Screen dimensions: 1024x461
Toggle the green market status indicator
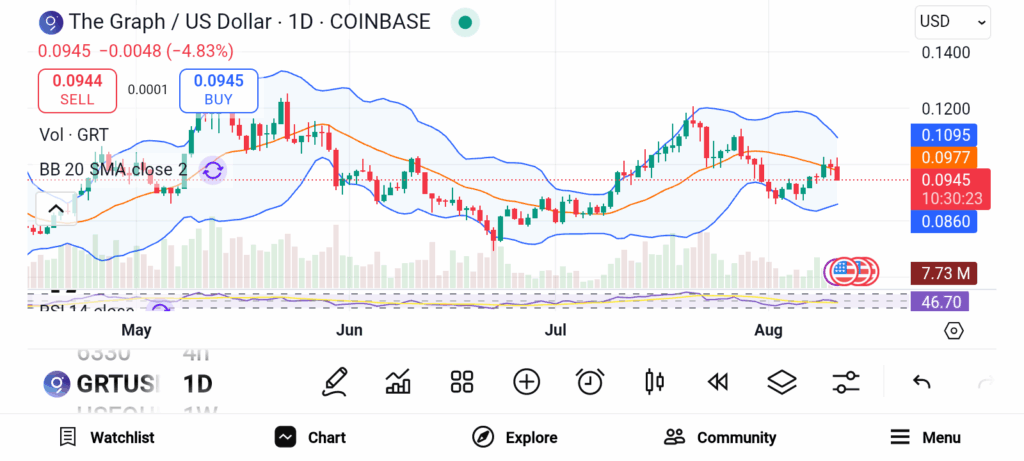465,22
